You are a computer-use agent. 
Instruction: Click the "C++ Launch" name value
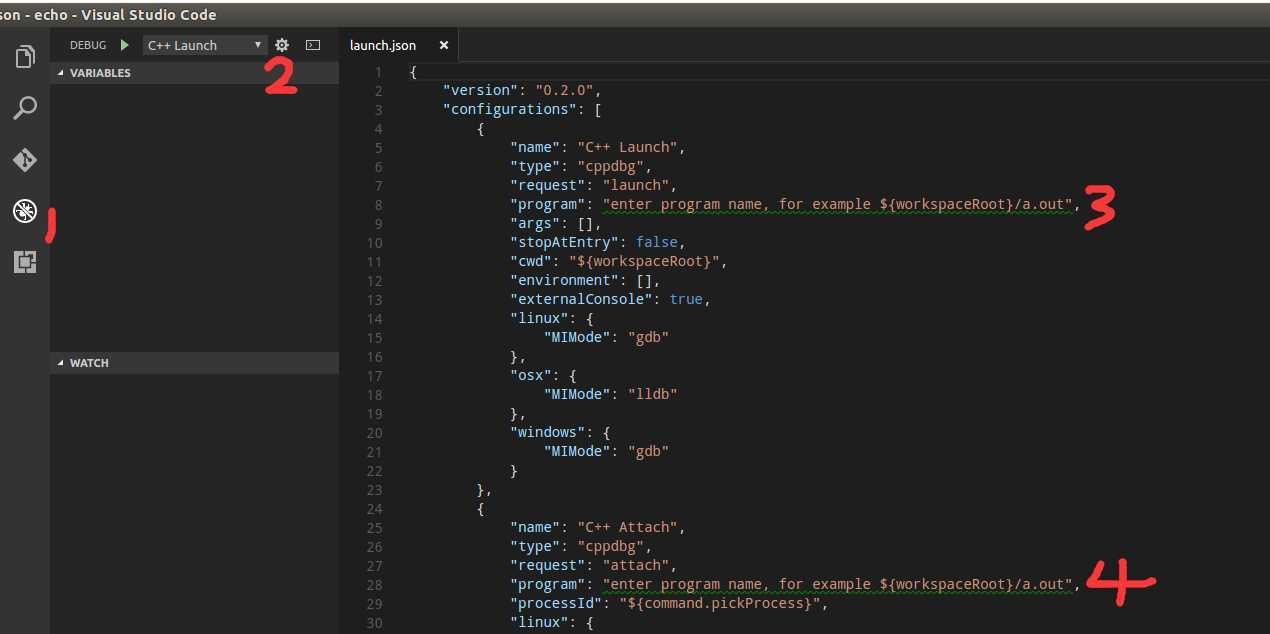coord(627,147)
